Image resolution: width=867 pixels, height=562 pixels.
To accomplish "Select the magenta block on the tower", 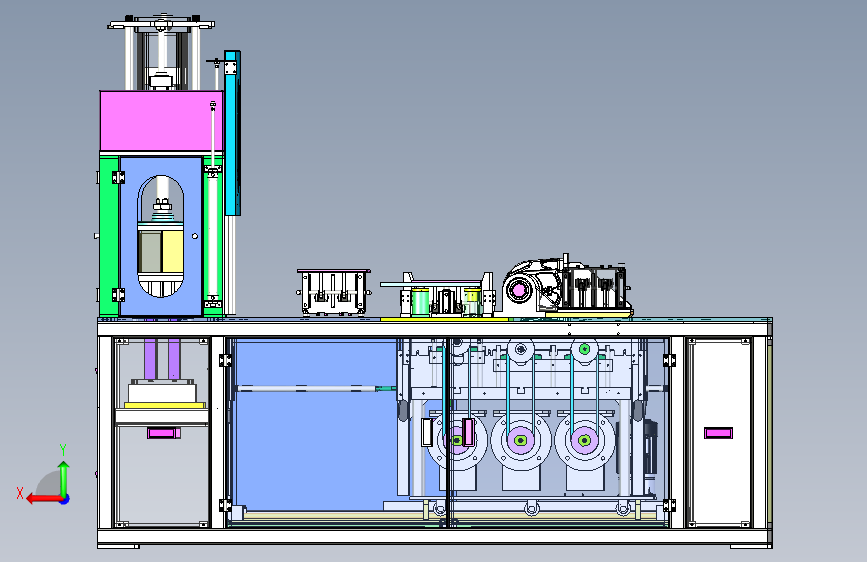I will [161, 121].
